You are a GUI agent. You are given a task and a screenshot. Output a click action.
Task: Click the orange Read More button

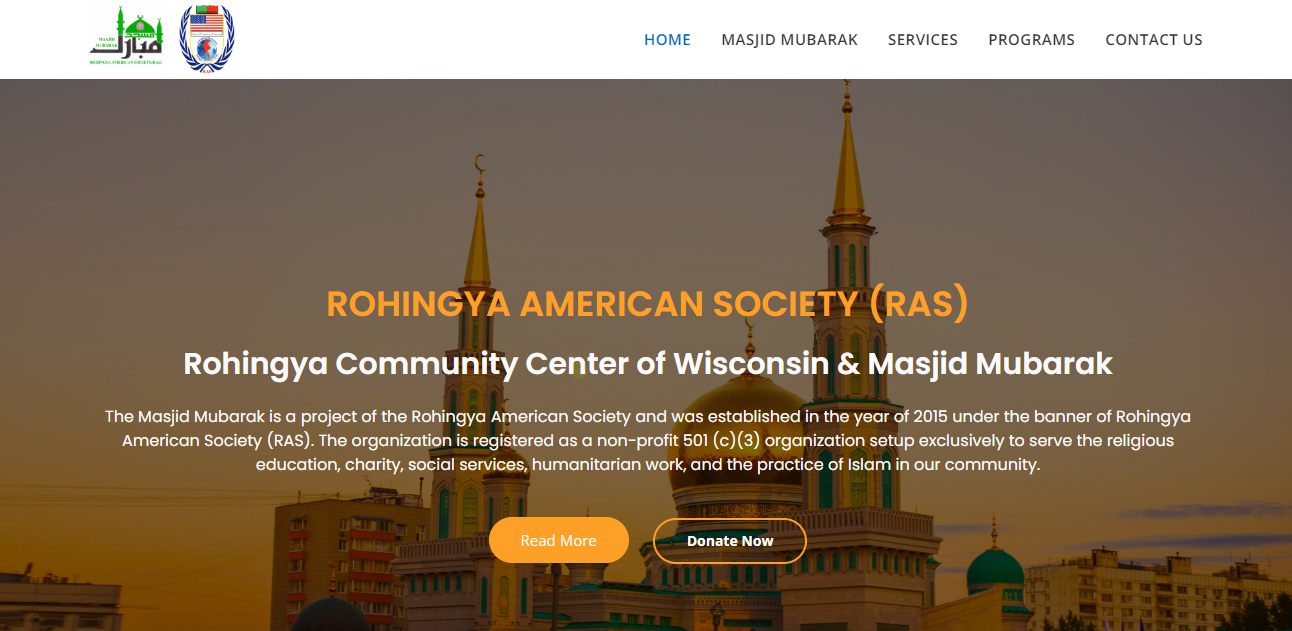coord(559,540)
